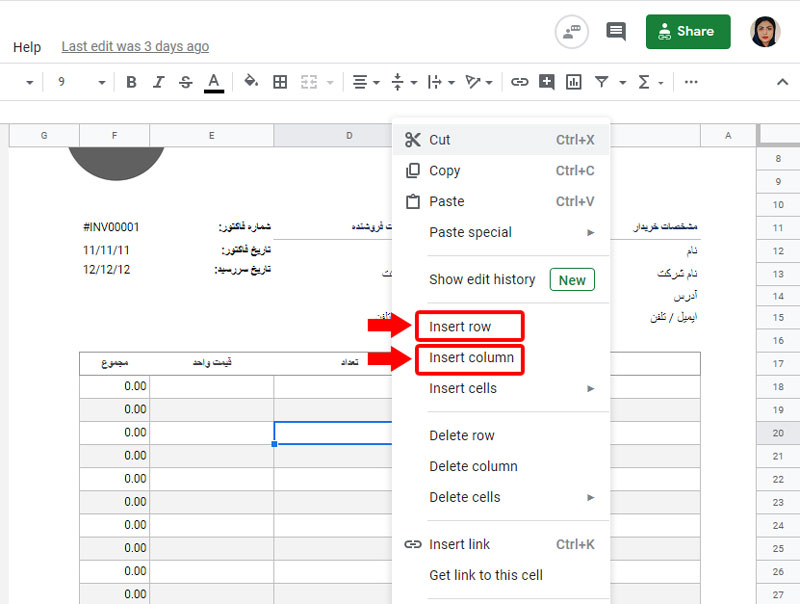Open the 'Last edit was 3 days ago' link

[135, 47]
